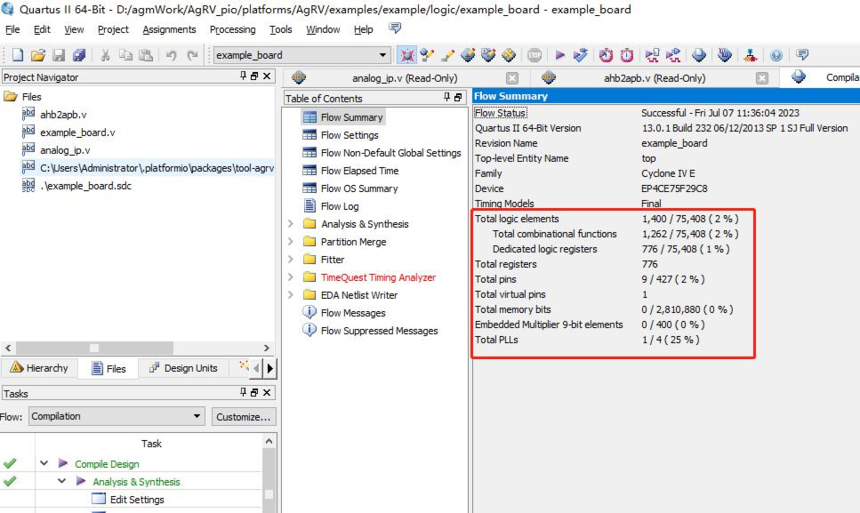Close the analog_ip.v tab
The height and width of the screenshot is (513, 860).
coord(512,78)
